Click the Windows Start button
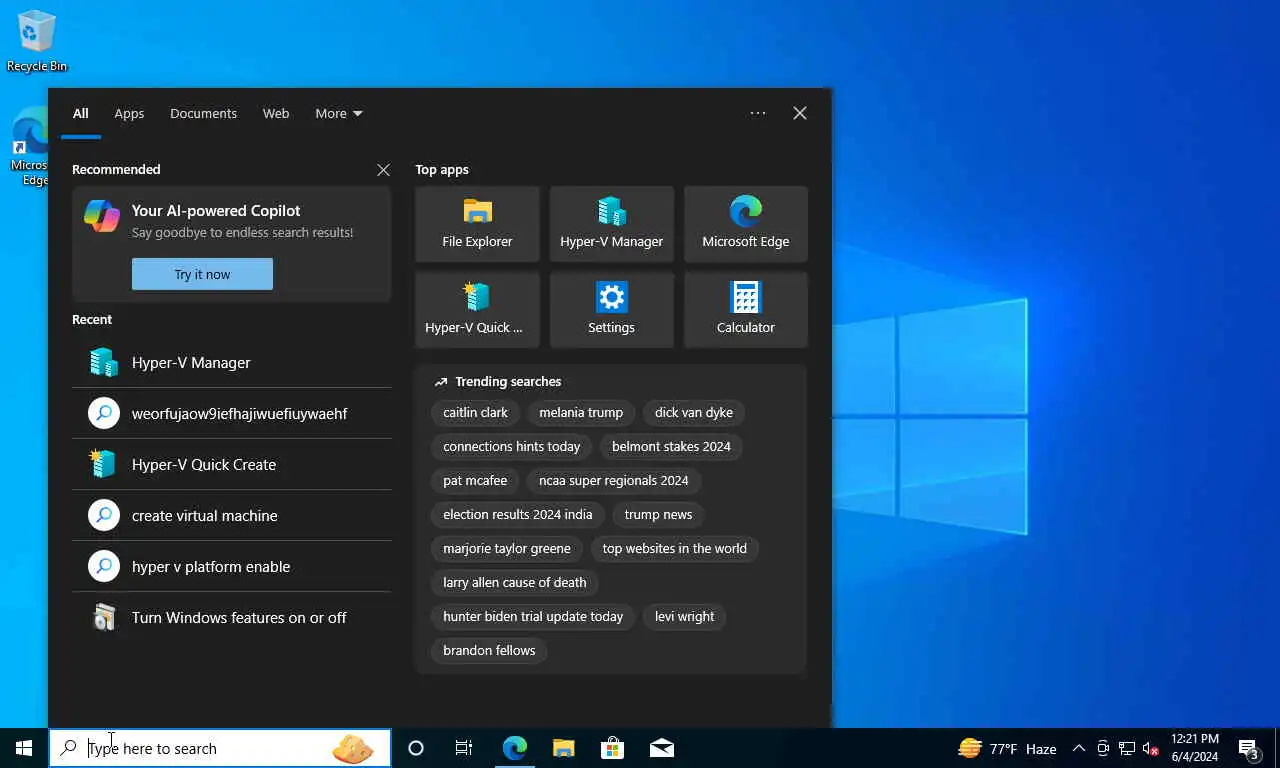1280x768 pixels. pyautogui.click(x=24, y=748)
